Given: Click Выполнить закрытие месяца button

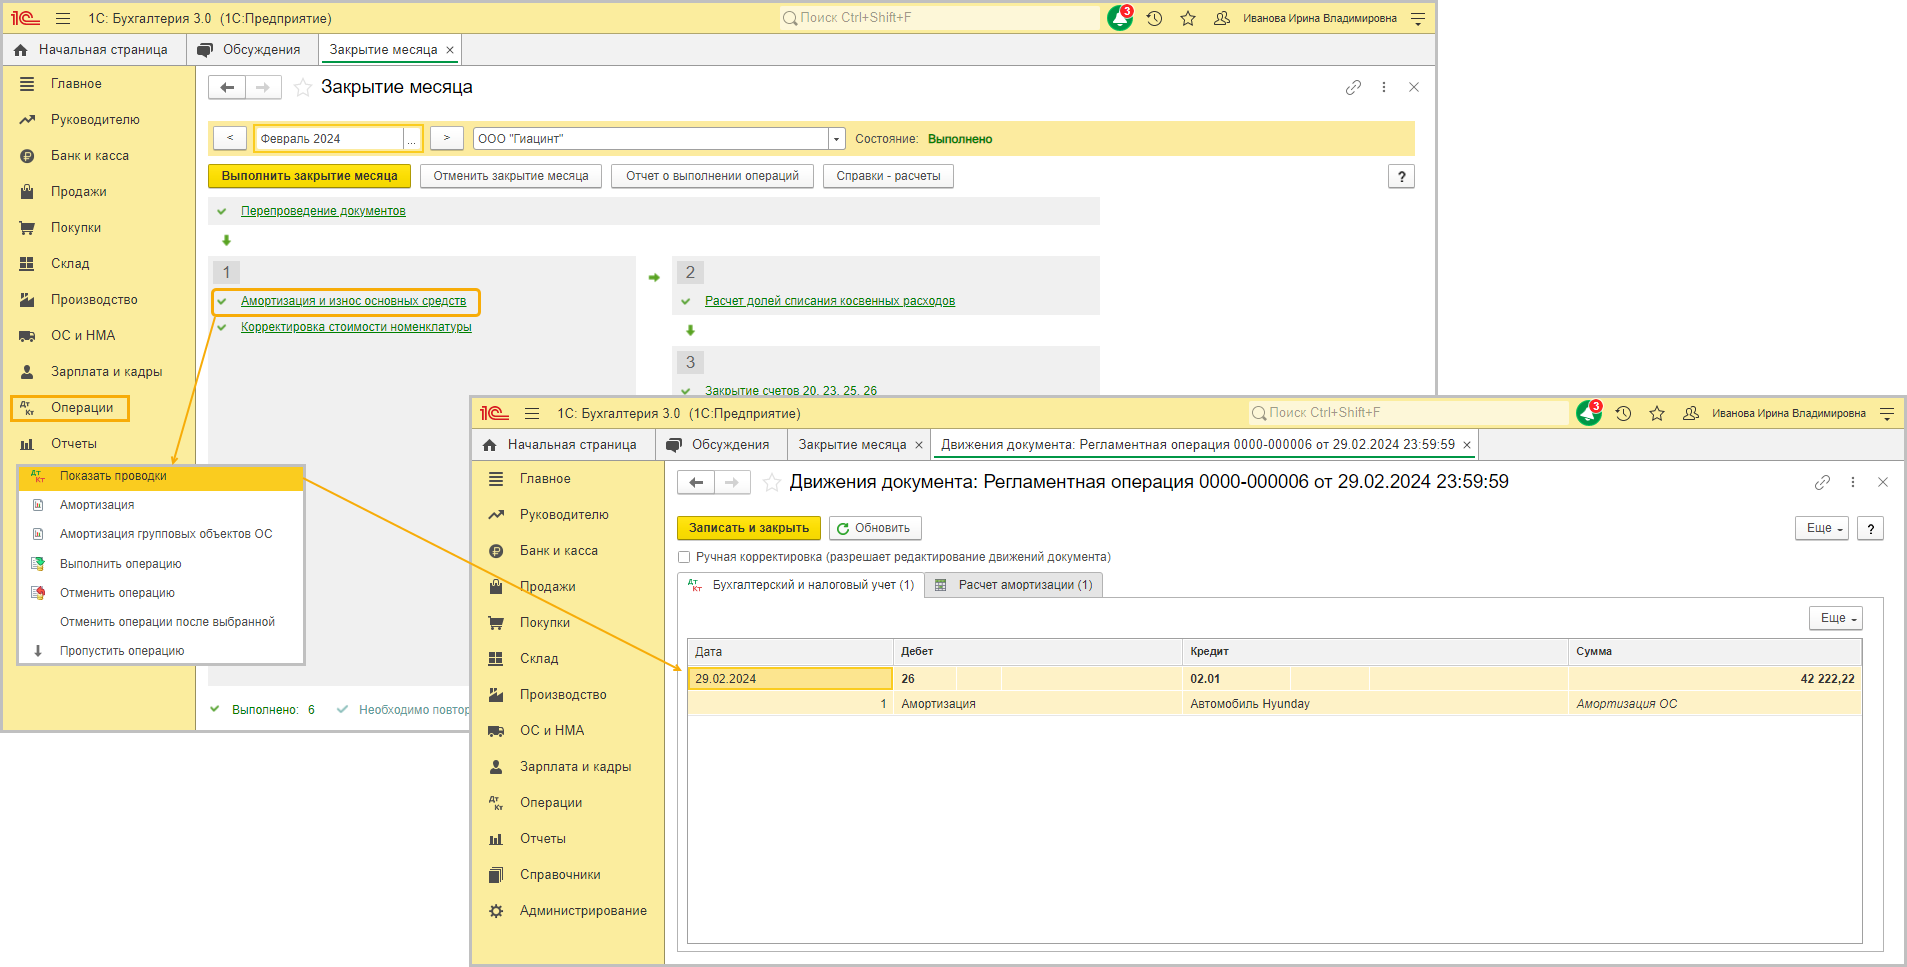Looking at the screenshot, I should pyautogui.click(x=309, y=176).
